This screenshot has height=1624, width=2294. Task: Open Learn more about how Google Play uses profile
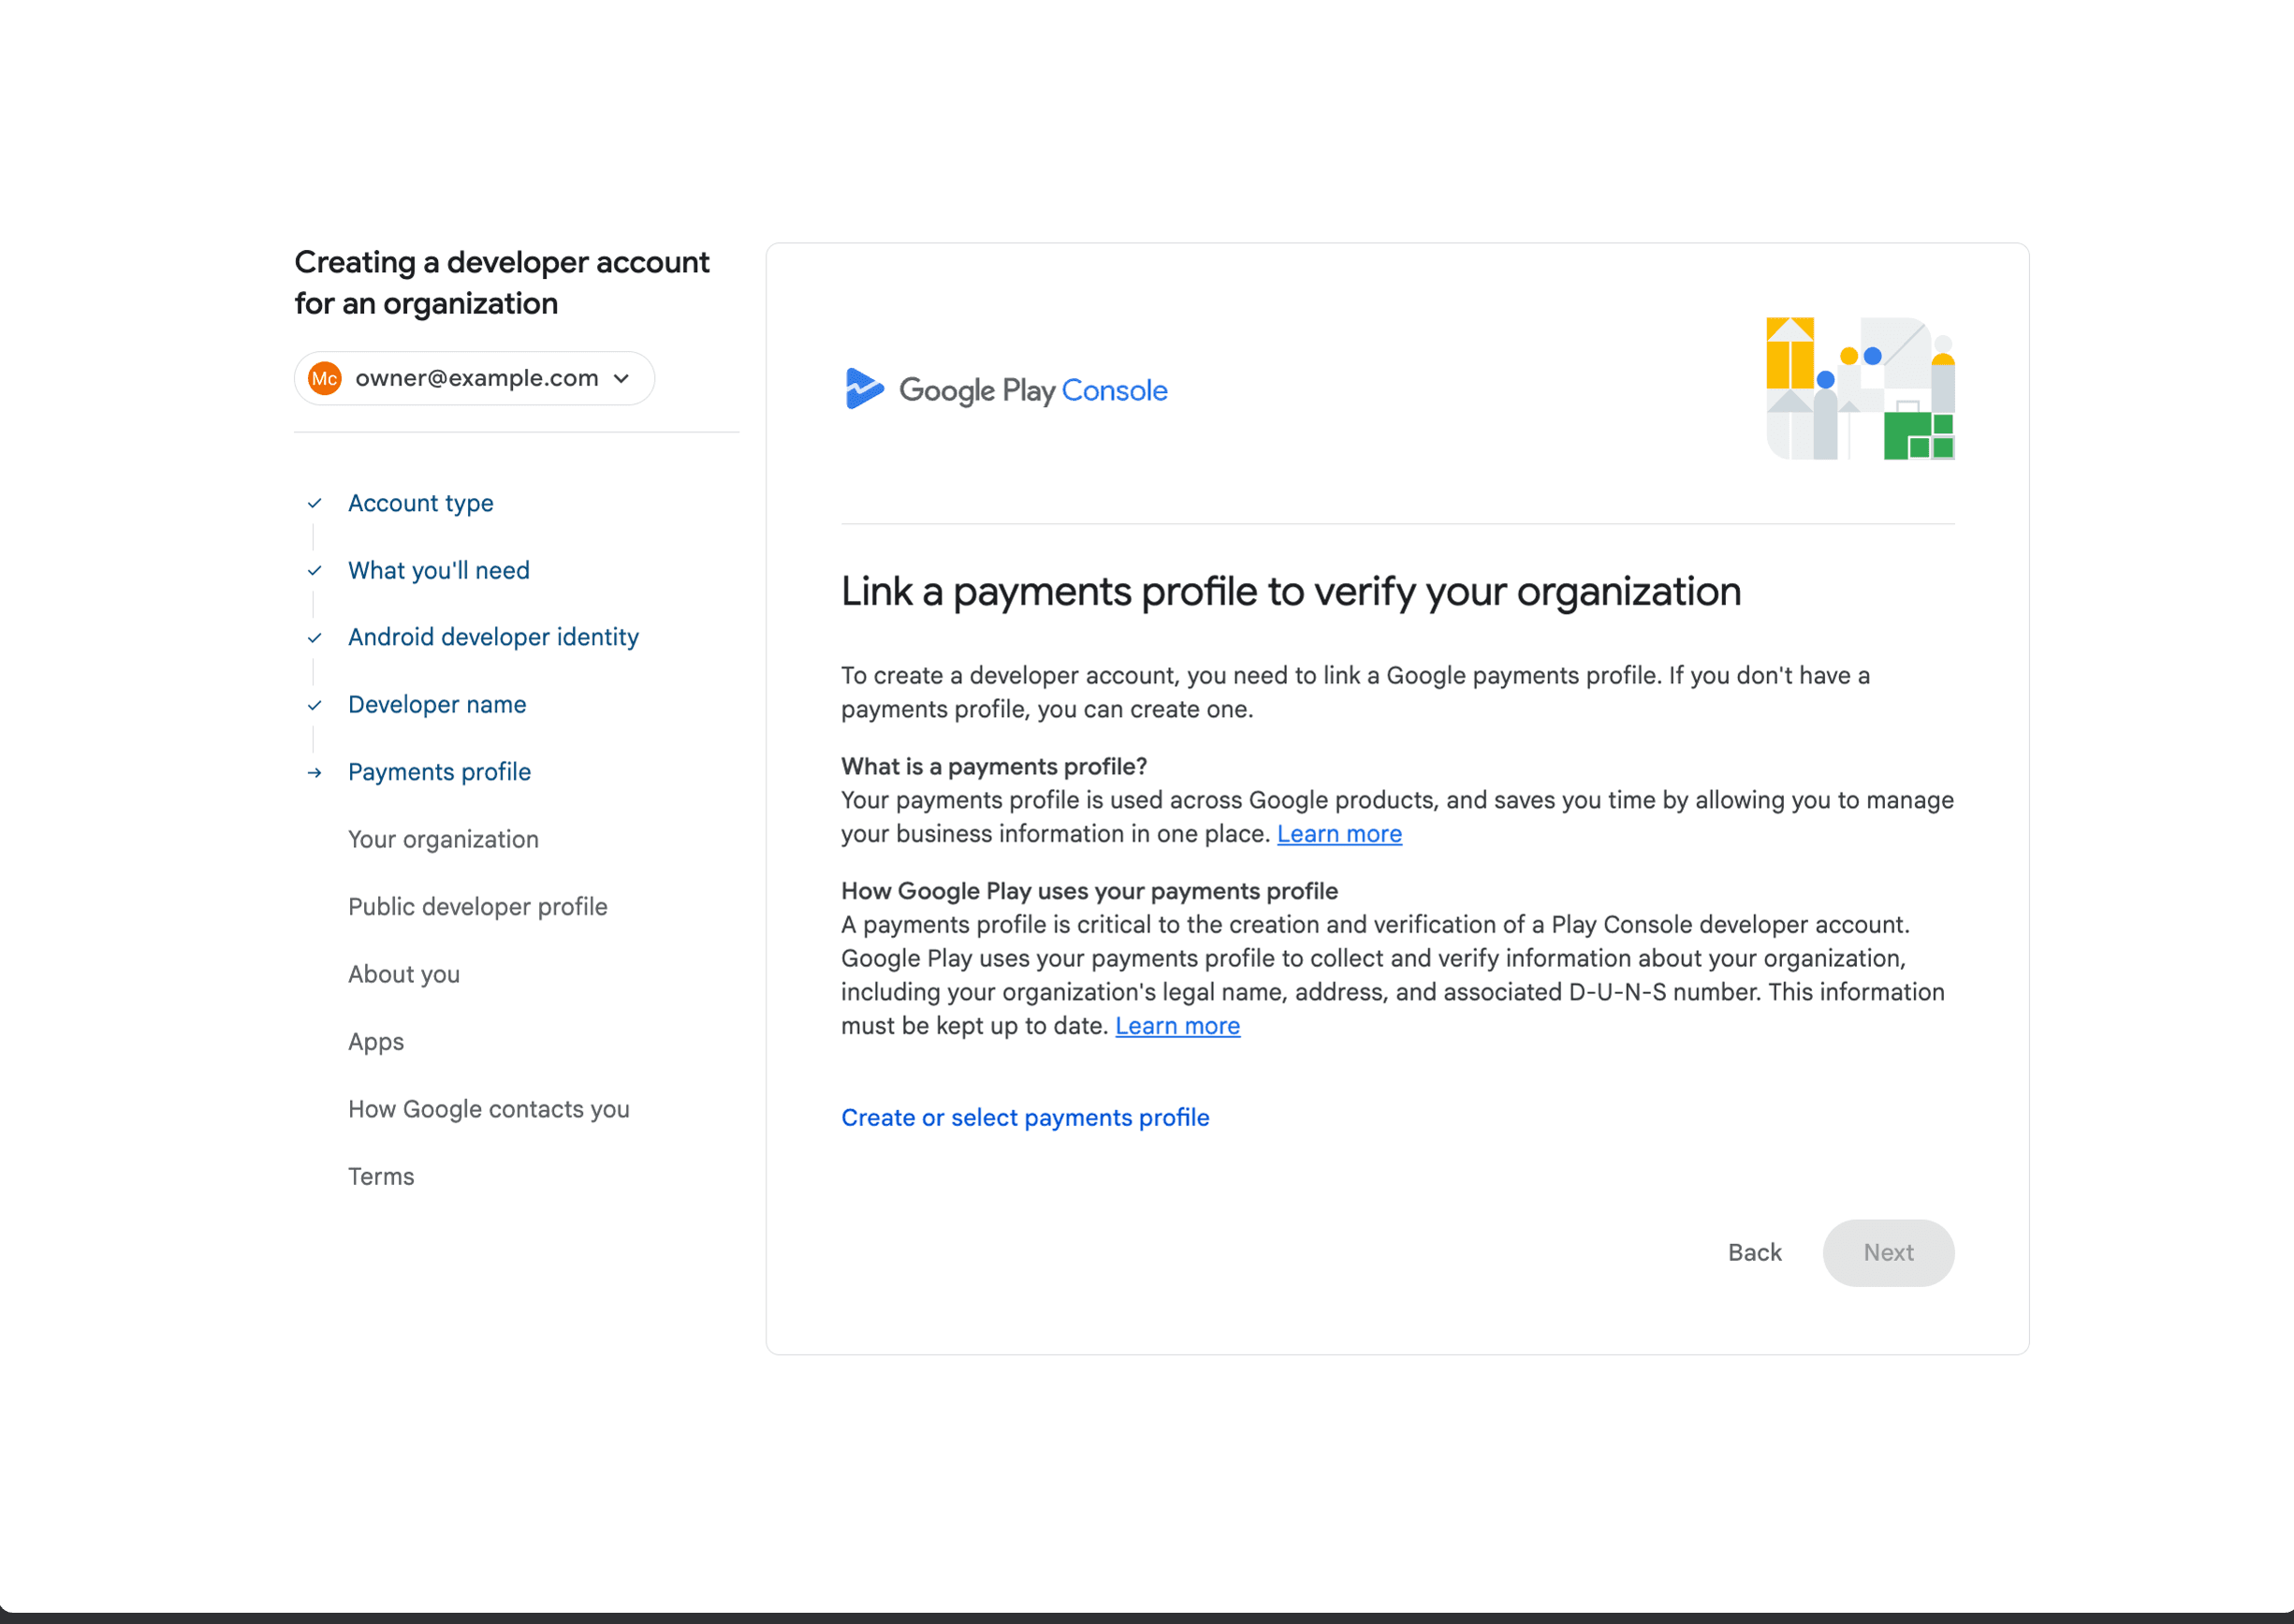coord(1177,1026)
